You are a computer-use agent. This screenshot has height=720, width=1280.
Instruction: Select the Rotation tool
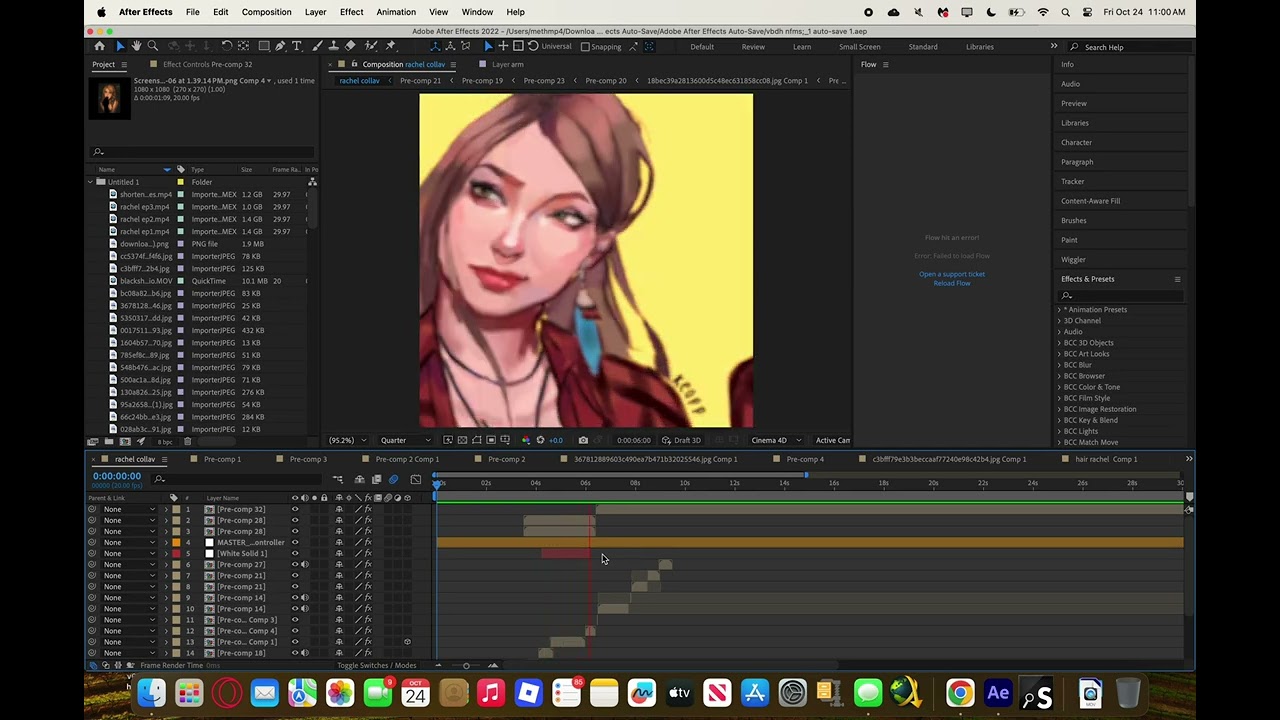pyautogui.click(x=226, y=46)
